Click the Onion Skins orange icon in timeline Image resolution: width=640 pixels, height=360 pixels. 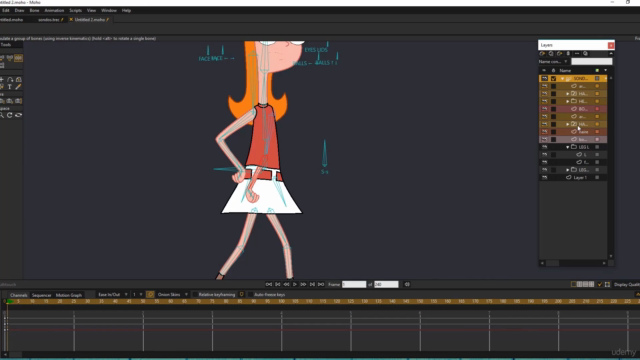point(150,294)
